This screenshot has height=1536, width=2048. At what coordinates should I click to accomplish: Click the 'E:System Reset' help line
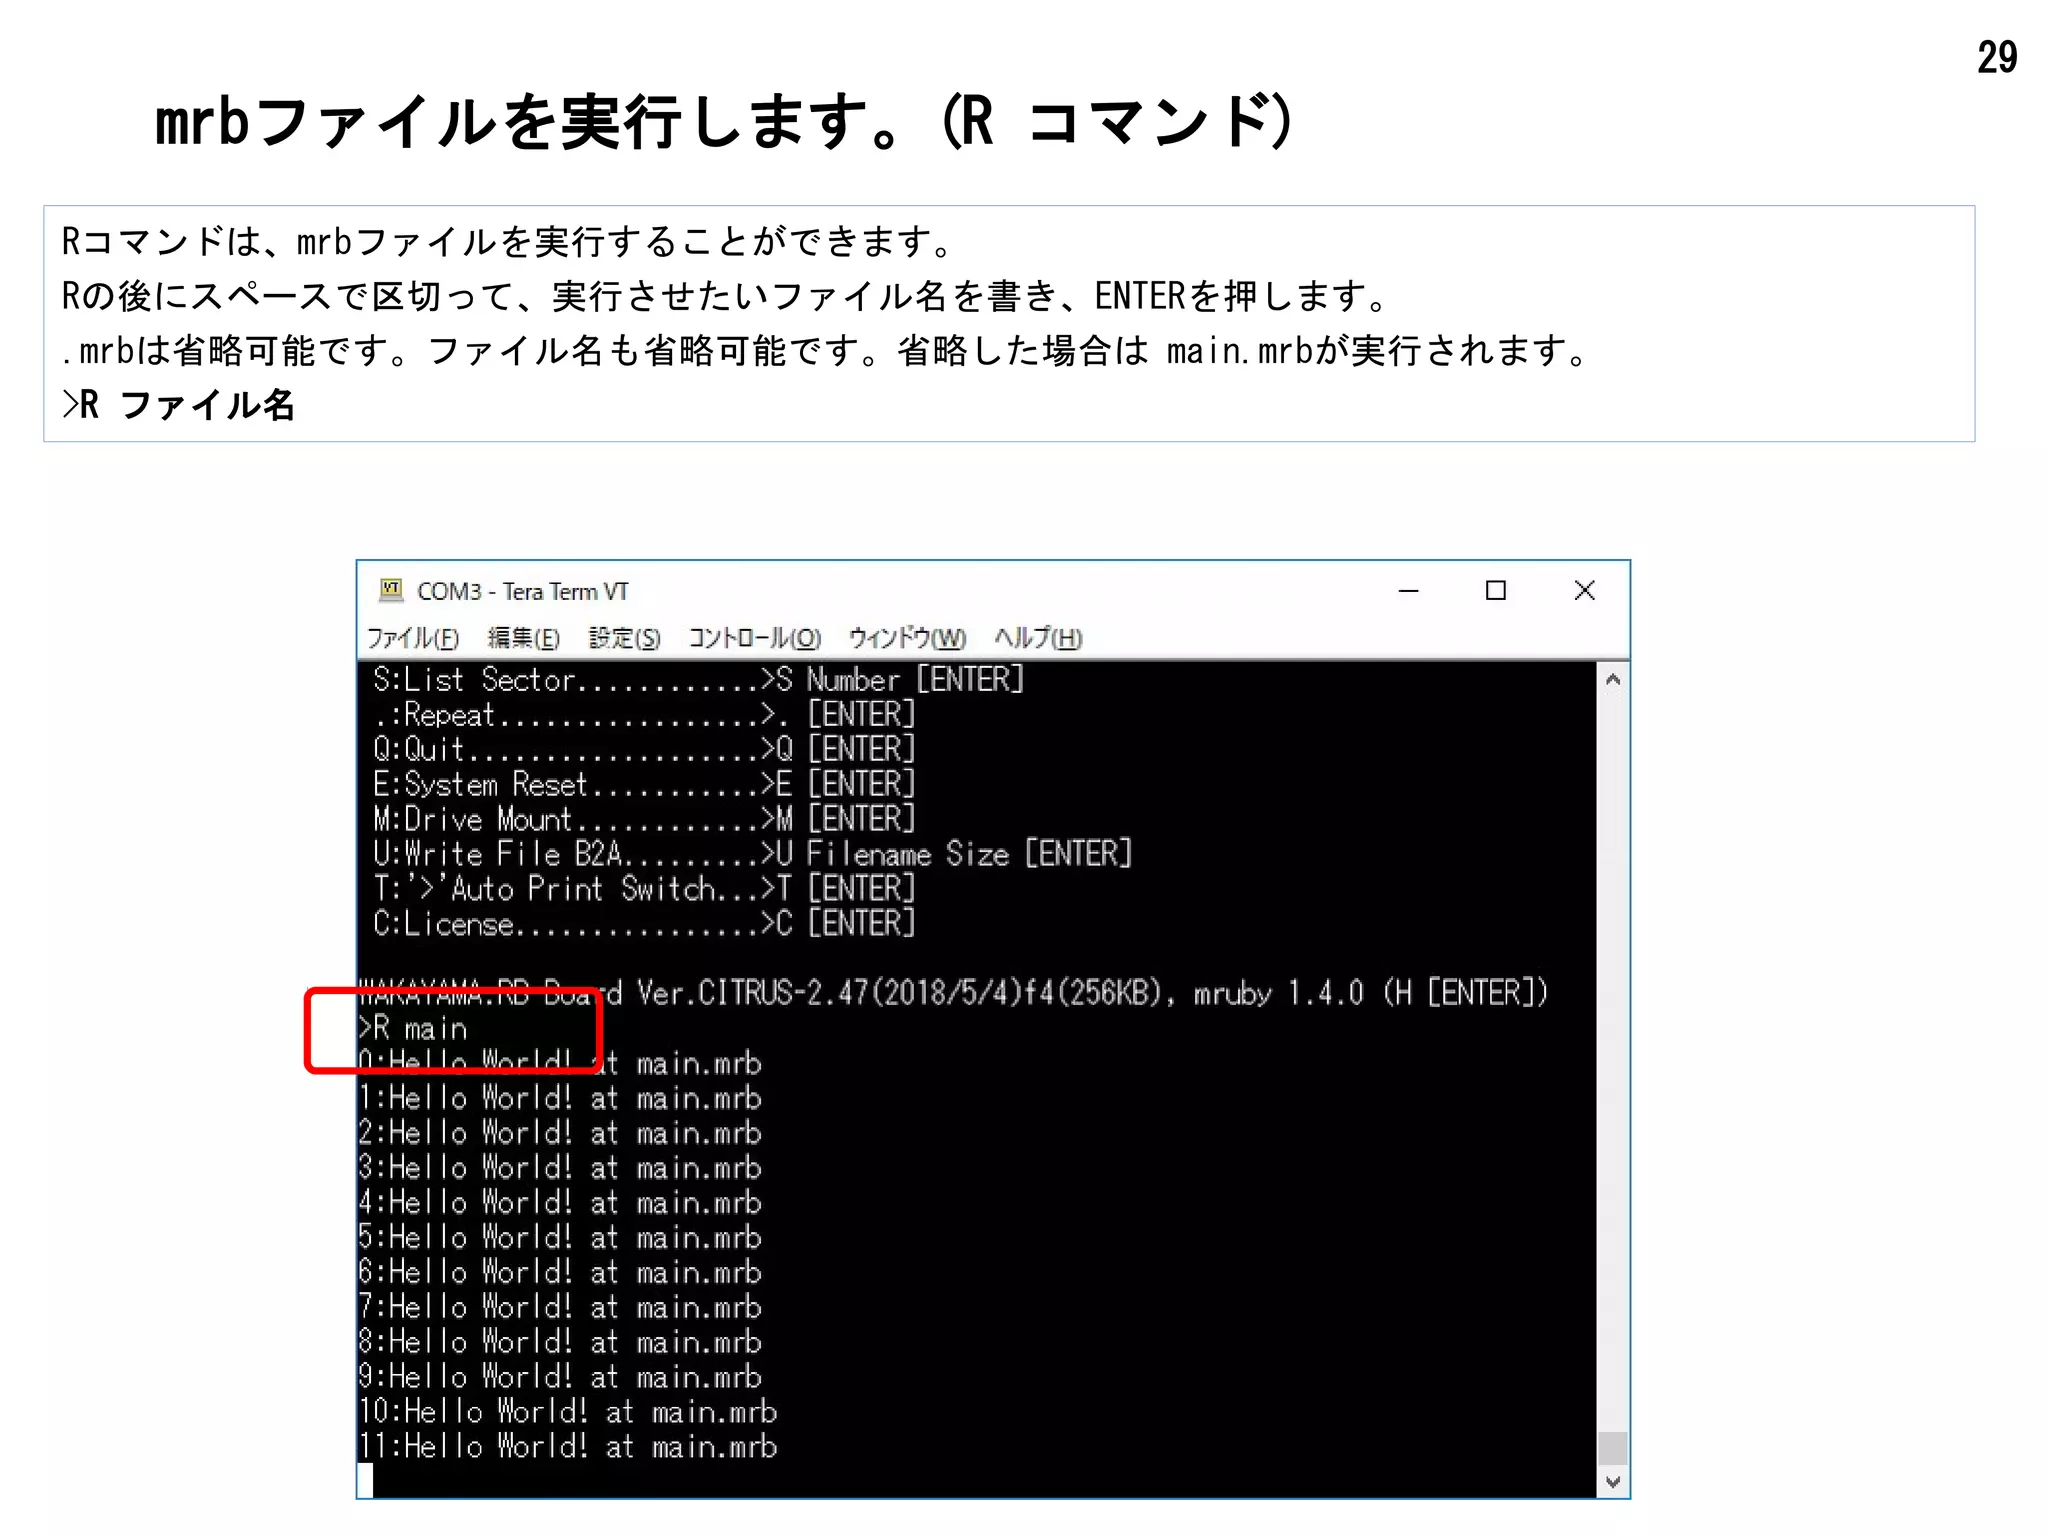click(x=644, y=785)
